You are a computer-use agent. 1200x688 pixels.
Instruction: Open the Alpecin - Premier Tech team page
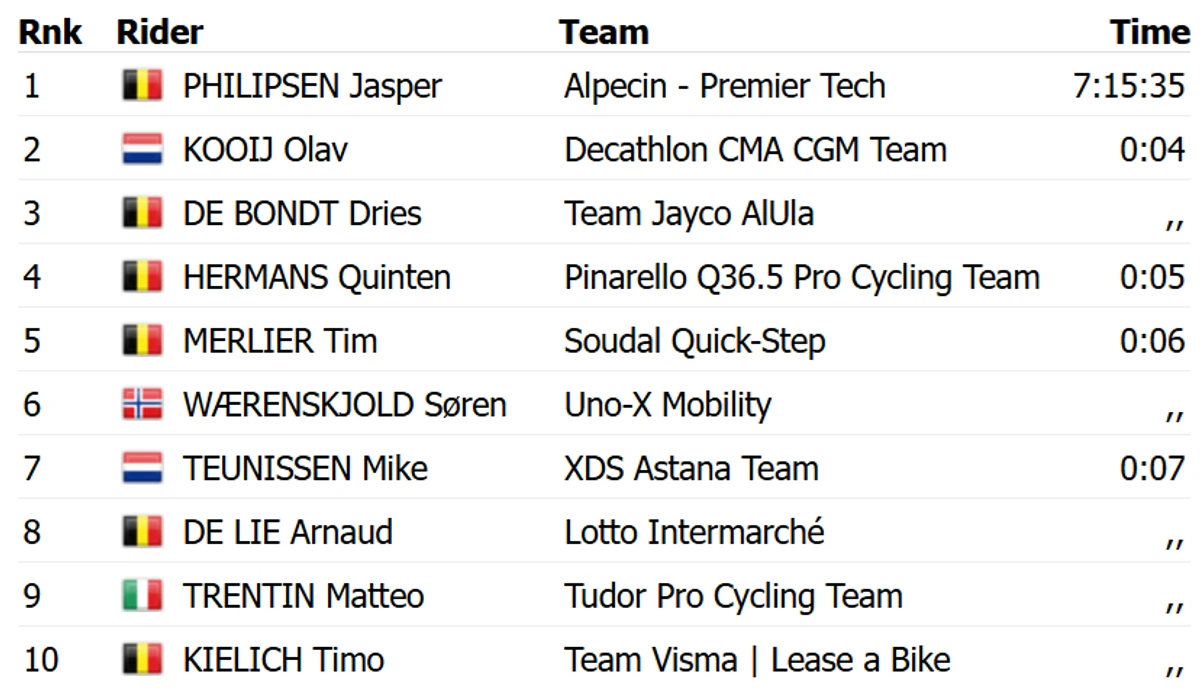coord(725,87)
